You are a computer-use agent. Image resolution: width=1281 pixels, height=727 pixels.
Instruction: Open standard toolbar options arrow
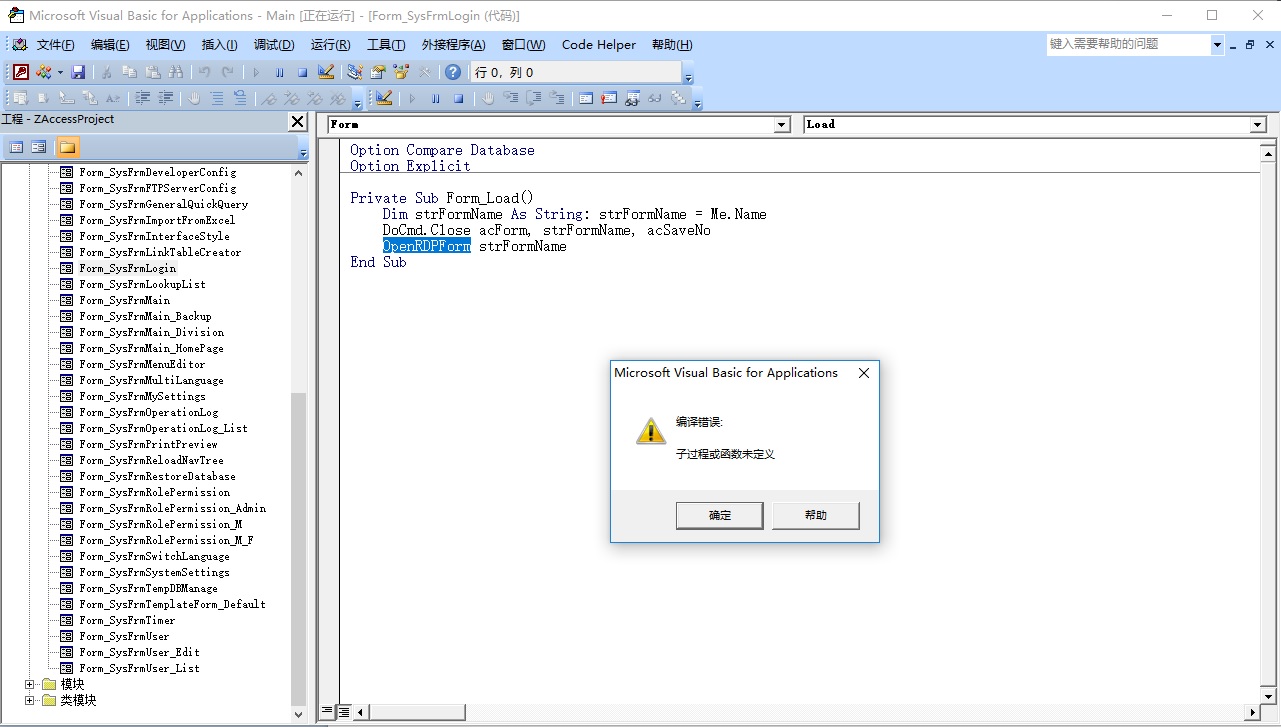tap(688, 75)
